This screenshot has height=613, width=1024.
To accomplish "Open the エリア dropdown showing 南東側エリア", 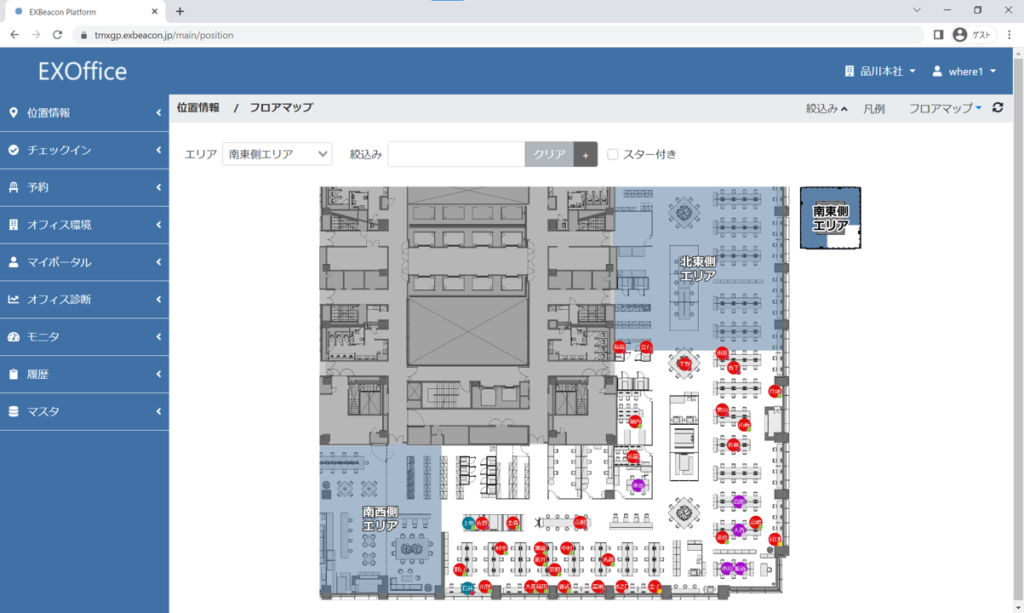I will 277,154.
